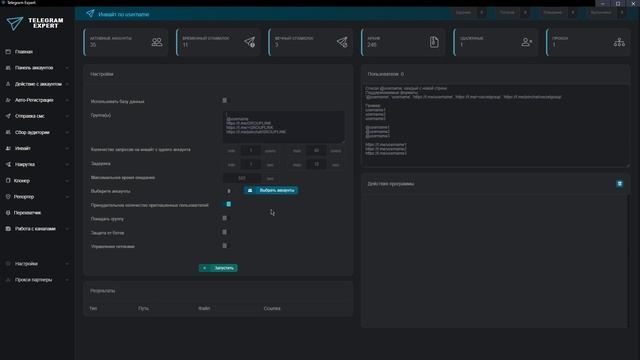This screenshot has width=640, height=360.
Task: Expand the Панель аккаунтов submenu chevron
Action: tap(67, 68)
